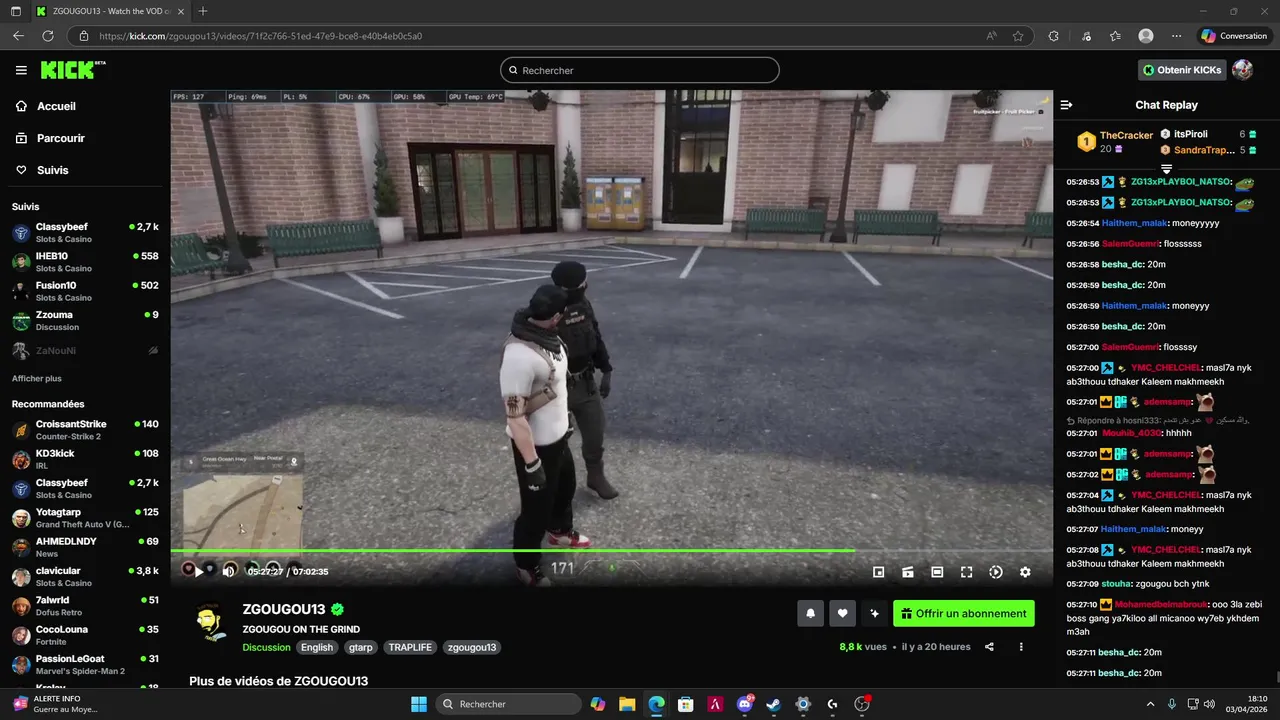Click Obtenir KICKs button
The width and height of the screenshot is (1280, 720).
[x=1182, y=70]
